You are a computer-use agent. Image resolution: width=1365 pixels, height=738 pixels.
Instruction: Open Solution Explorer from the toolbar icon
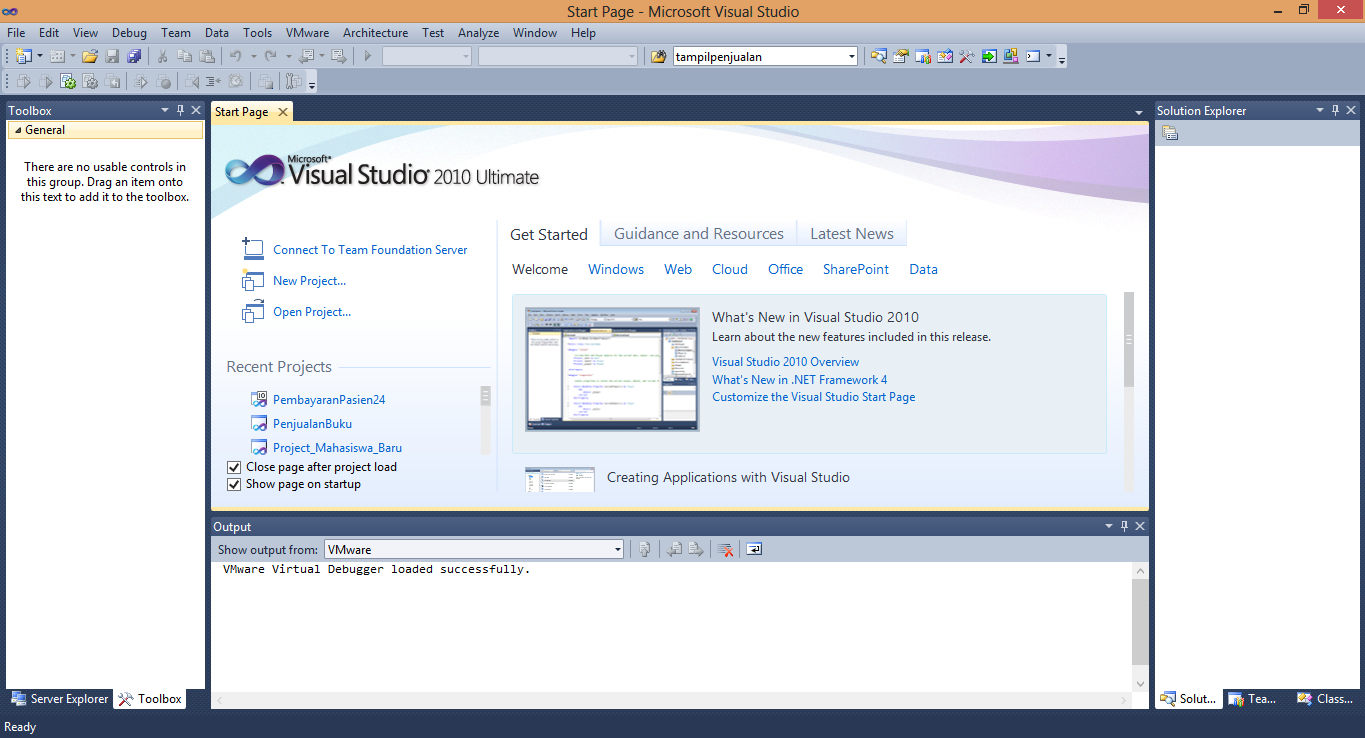pos(878,56)
